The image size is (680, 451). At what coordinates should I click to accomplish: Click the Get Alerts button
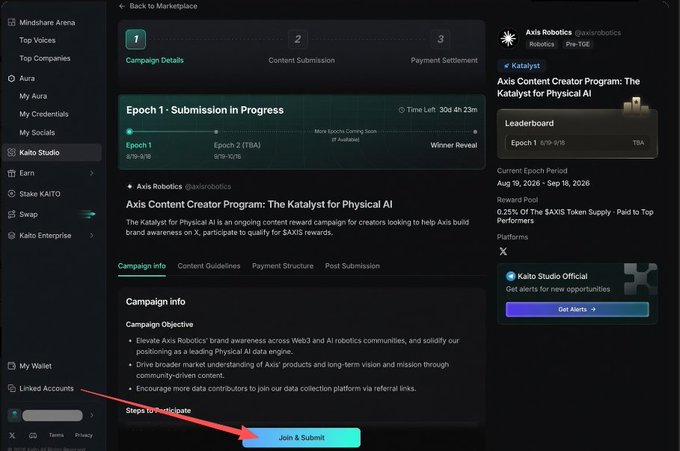tap(577, 309)
